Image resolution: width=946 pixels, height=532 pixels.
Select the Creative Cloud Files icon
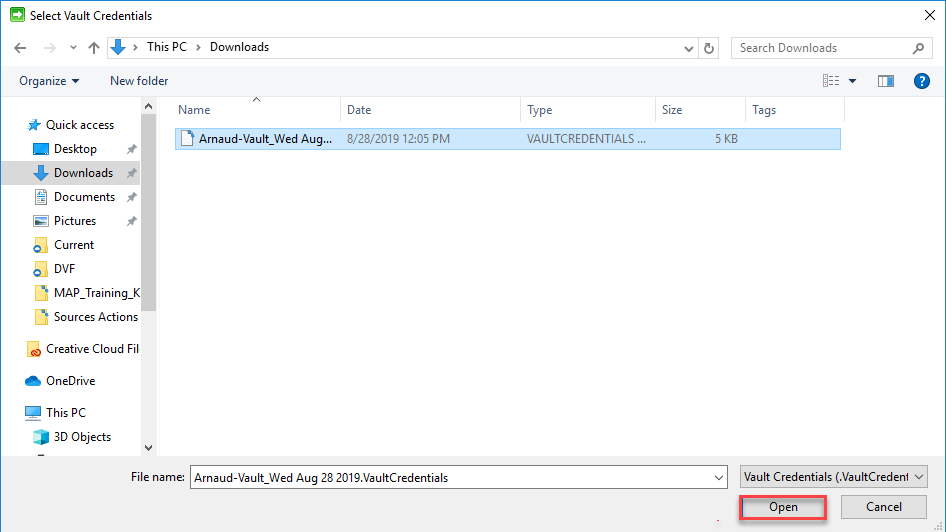[x=34, y=349]
